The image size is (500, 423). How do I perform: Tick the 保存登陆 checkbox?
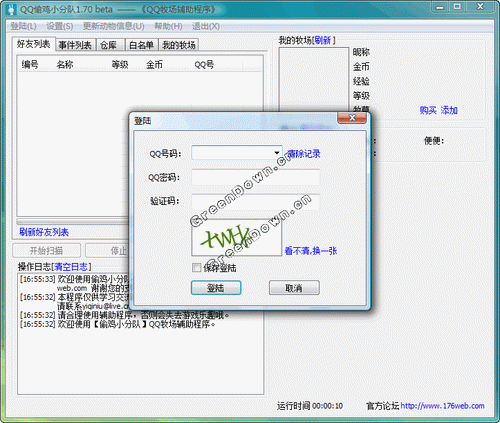tap(197, 267)
